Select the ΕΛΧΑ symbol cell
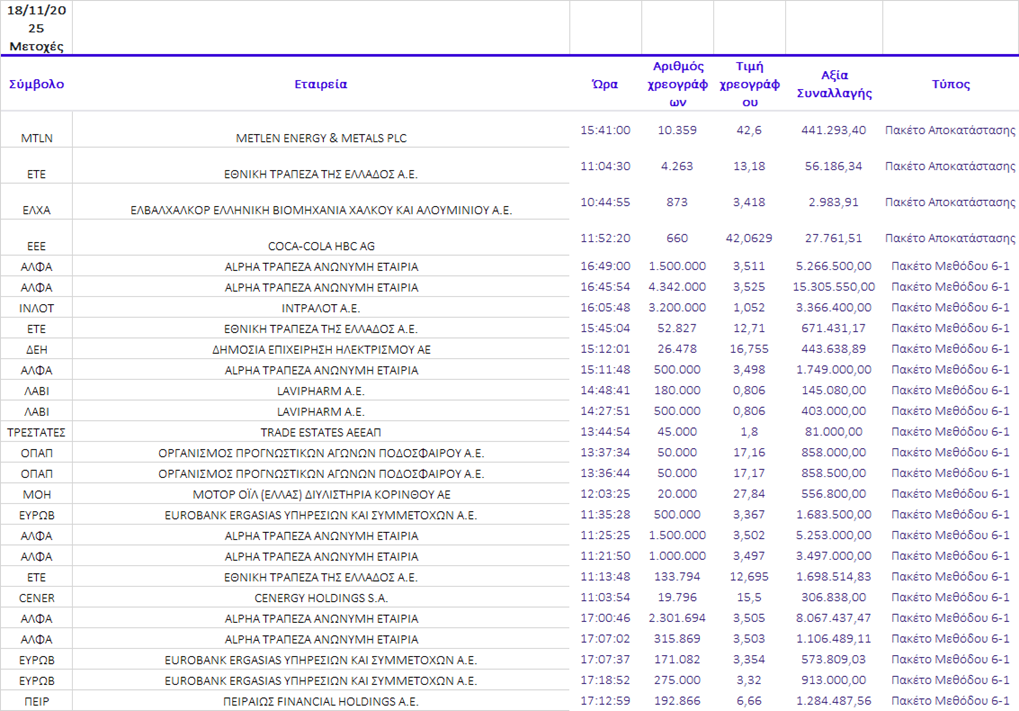 point(36,210)
